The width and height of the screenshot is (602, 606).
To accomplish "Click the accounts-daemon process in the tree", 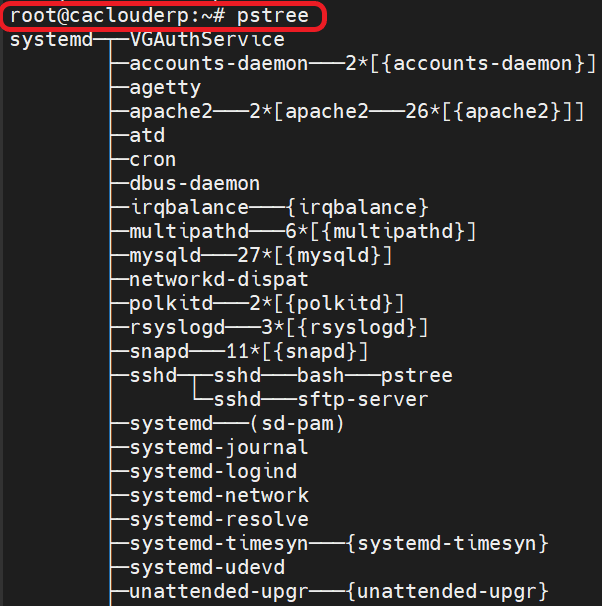I will tap(219, 63).
